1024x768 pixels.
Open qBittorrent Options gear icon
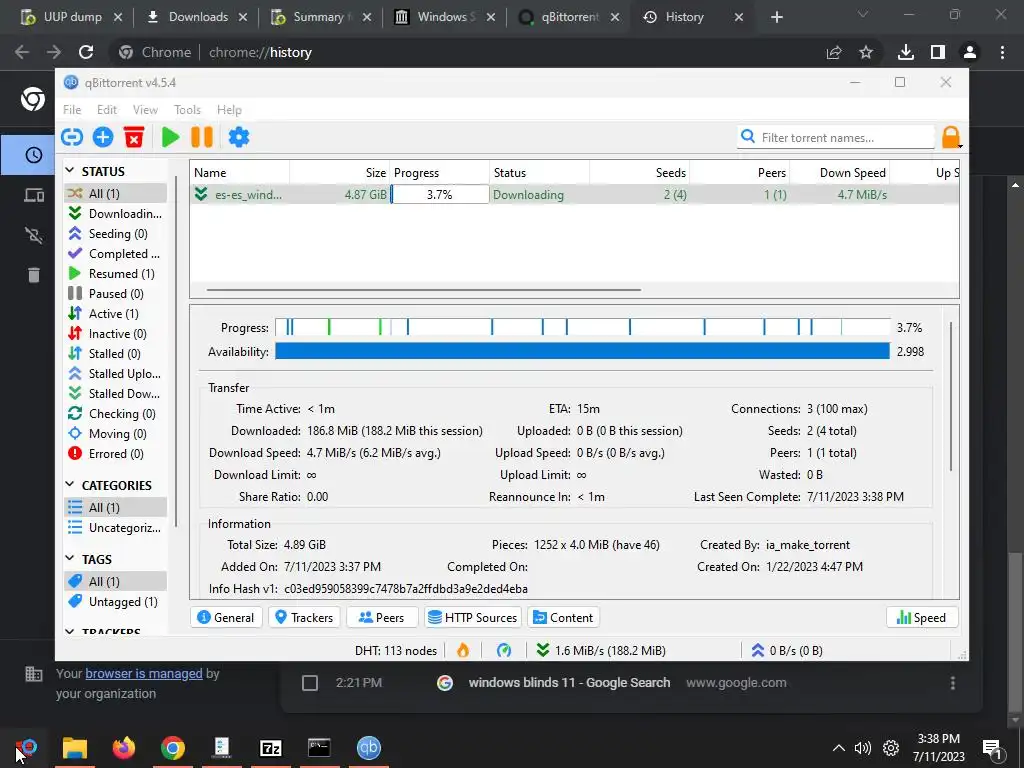pos(239,137)
